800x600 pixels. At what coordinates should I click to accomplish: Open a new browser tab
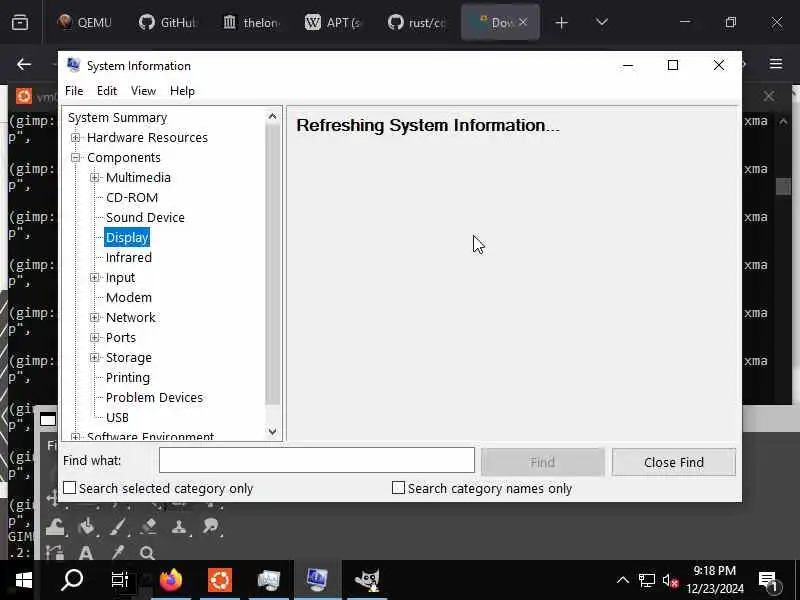[561, 22]
